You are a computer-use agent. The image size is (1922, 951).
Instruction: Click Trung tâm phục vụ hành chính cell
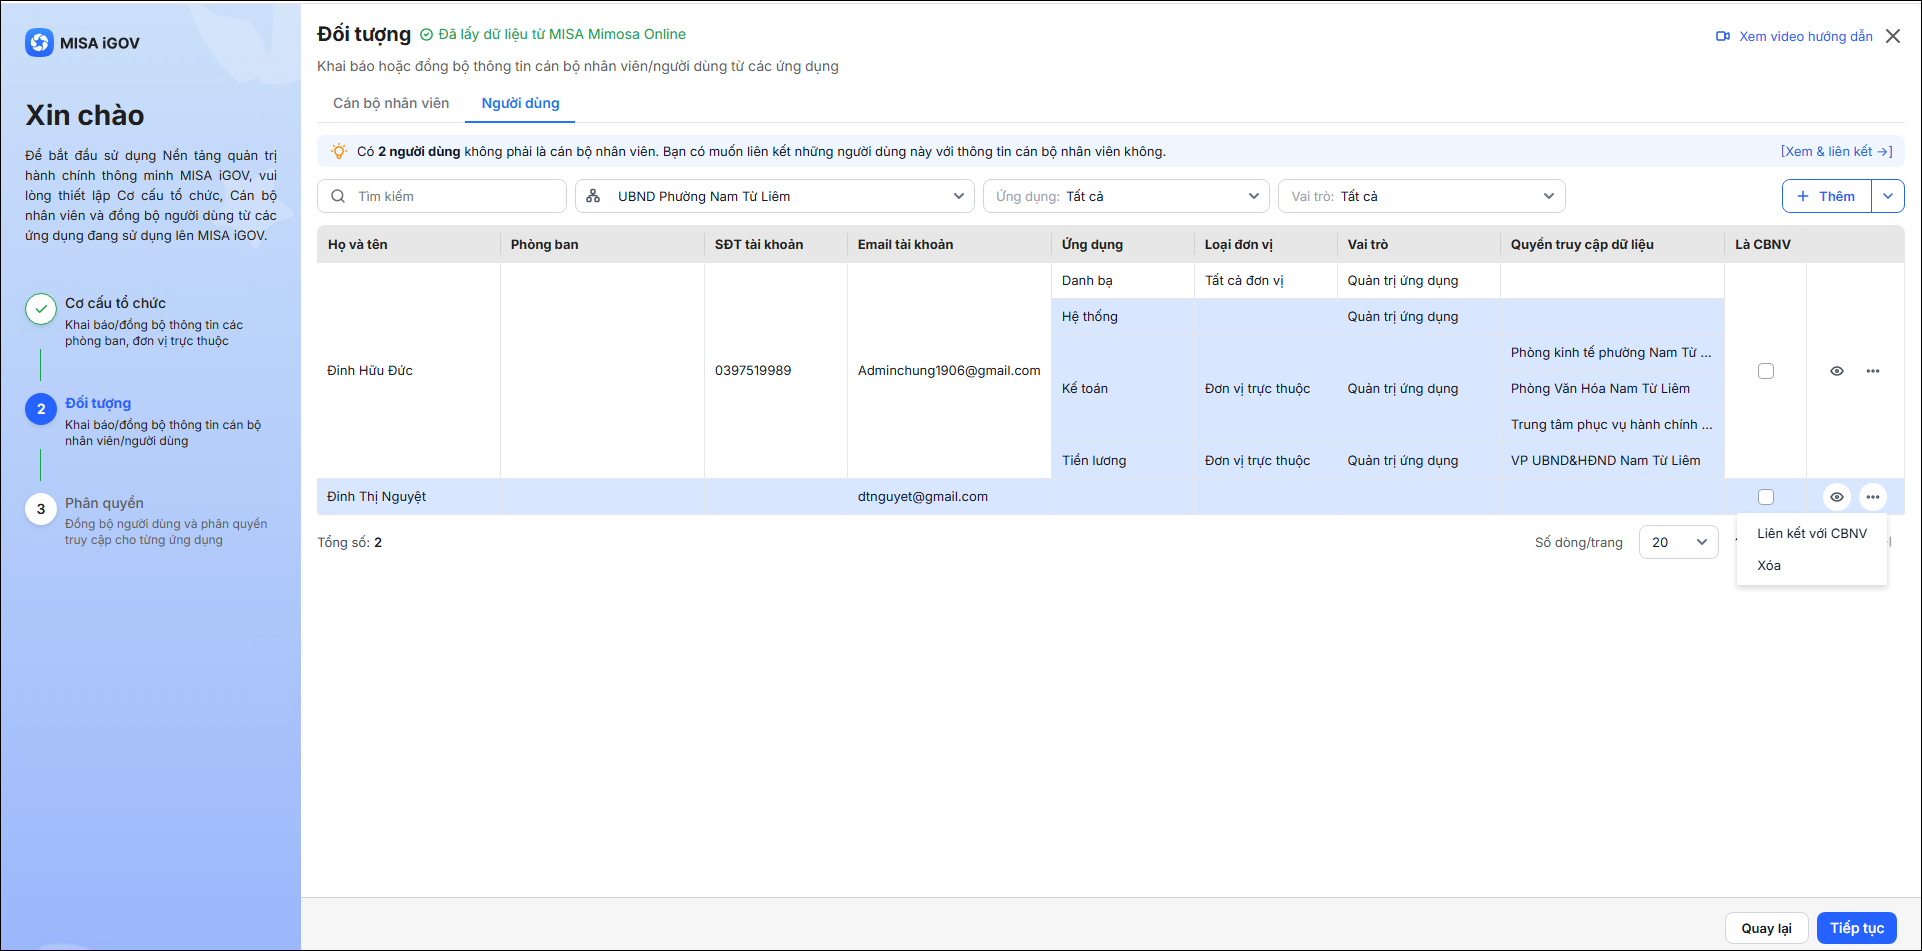pos(1611,425)
